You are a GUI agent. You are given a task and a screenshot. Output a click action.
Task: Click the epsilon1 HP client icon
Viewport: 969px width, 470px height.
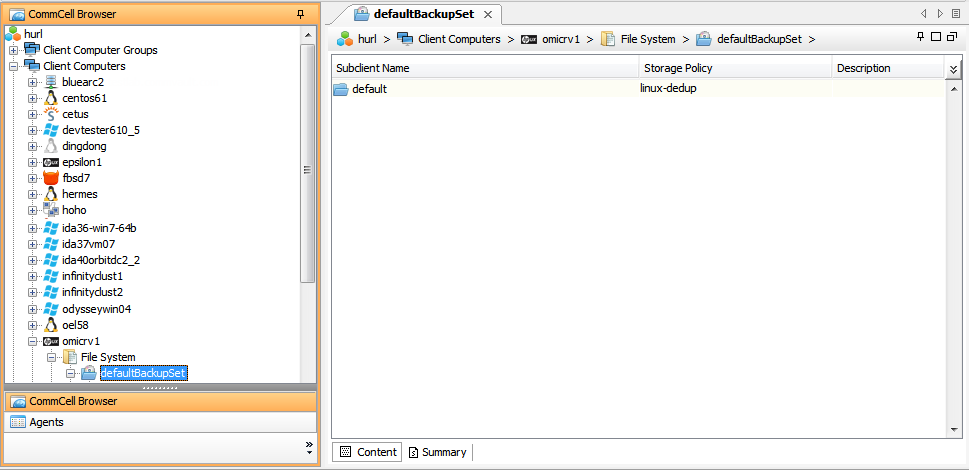click(x=51, y=162)
